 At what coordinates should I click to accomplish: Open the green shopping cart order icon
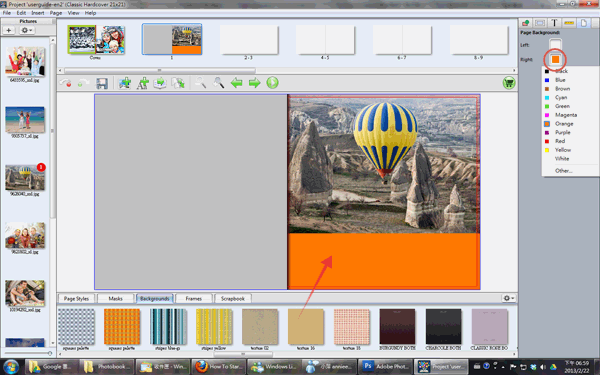[x=509, y=83]
